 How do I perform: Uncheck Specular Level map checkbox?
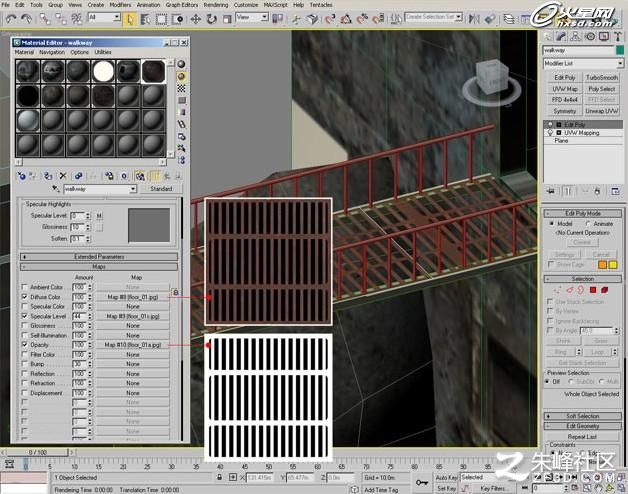point(24,316)
